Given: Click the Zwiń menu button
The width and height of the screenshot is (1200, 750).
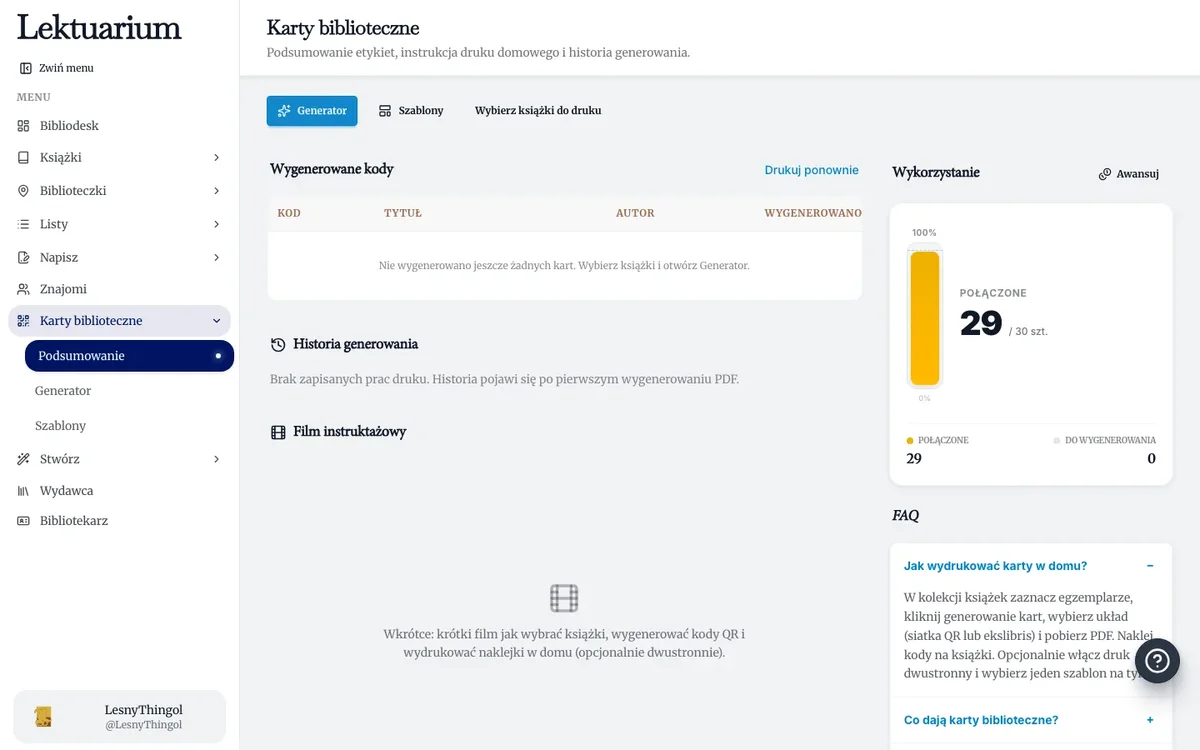Looking at the screenshot, I should pos(57,68).
